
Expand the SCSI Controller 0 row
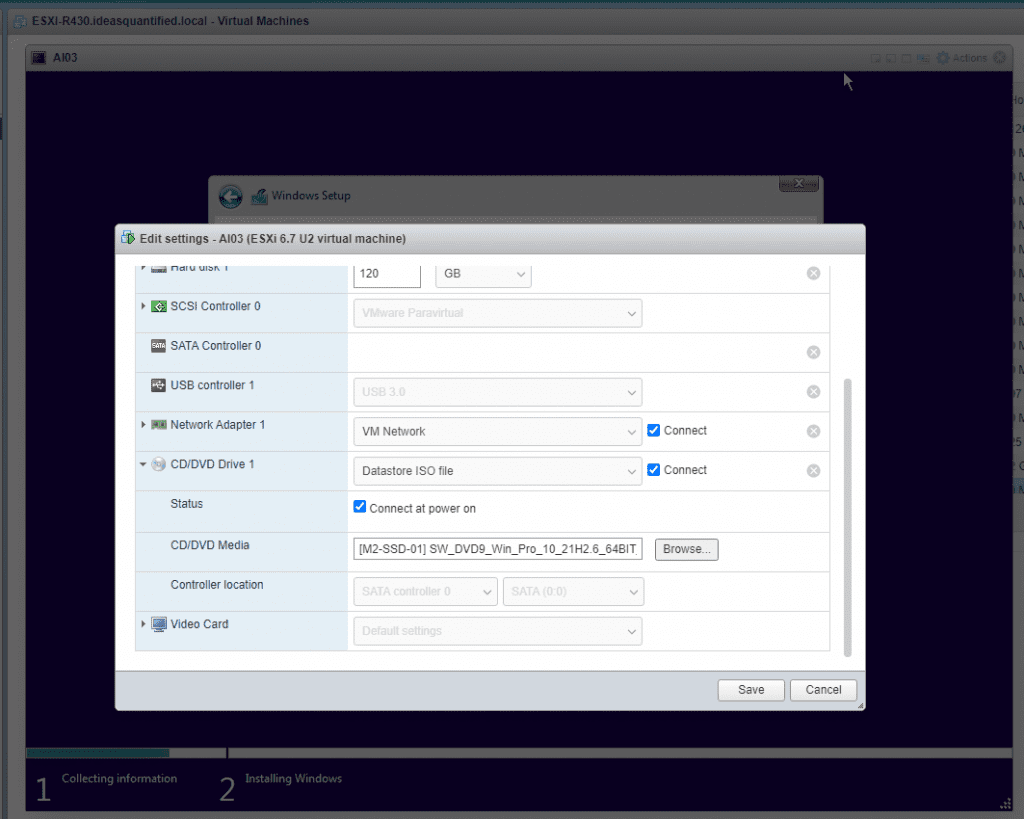coord(143,306)
